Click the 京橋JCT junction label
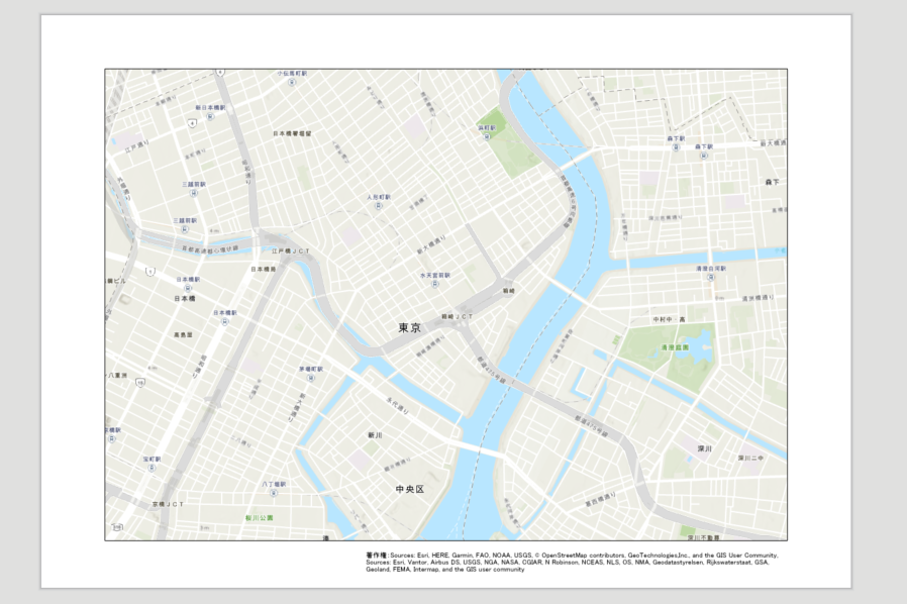This screenshot has width=907, height=604. click(168, 504)
